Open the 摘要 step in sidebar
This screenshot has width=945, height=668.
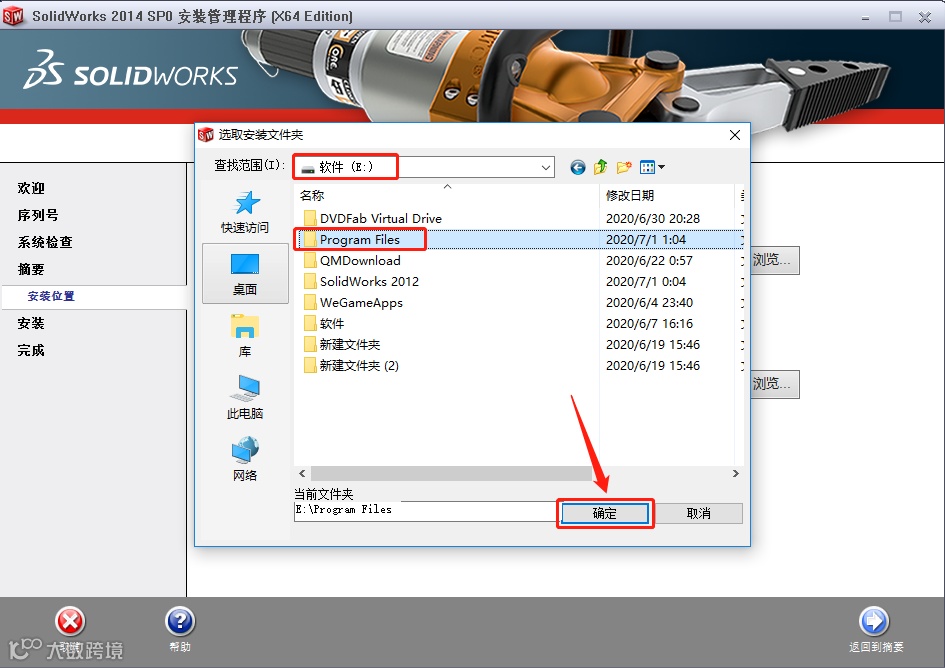(x=31, y=269)
